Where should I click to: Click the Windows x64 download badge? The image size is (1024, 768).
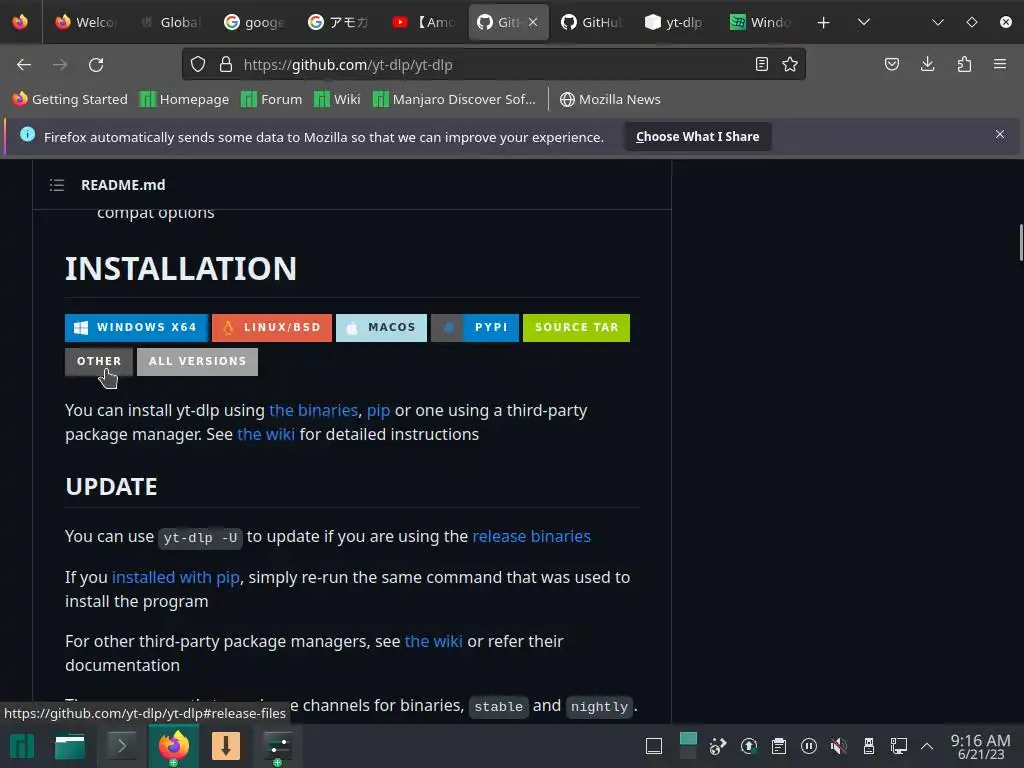tap(136, 327)
